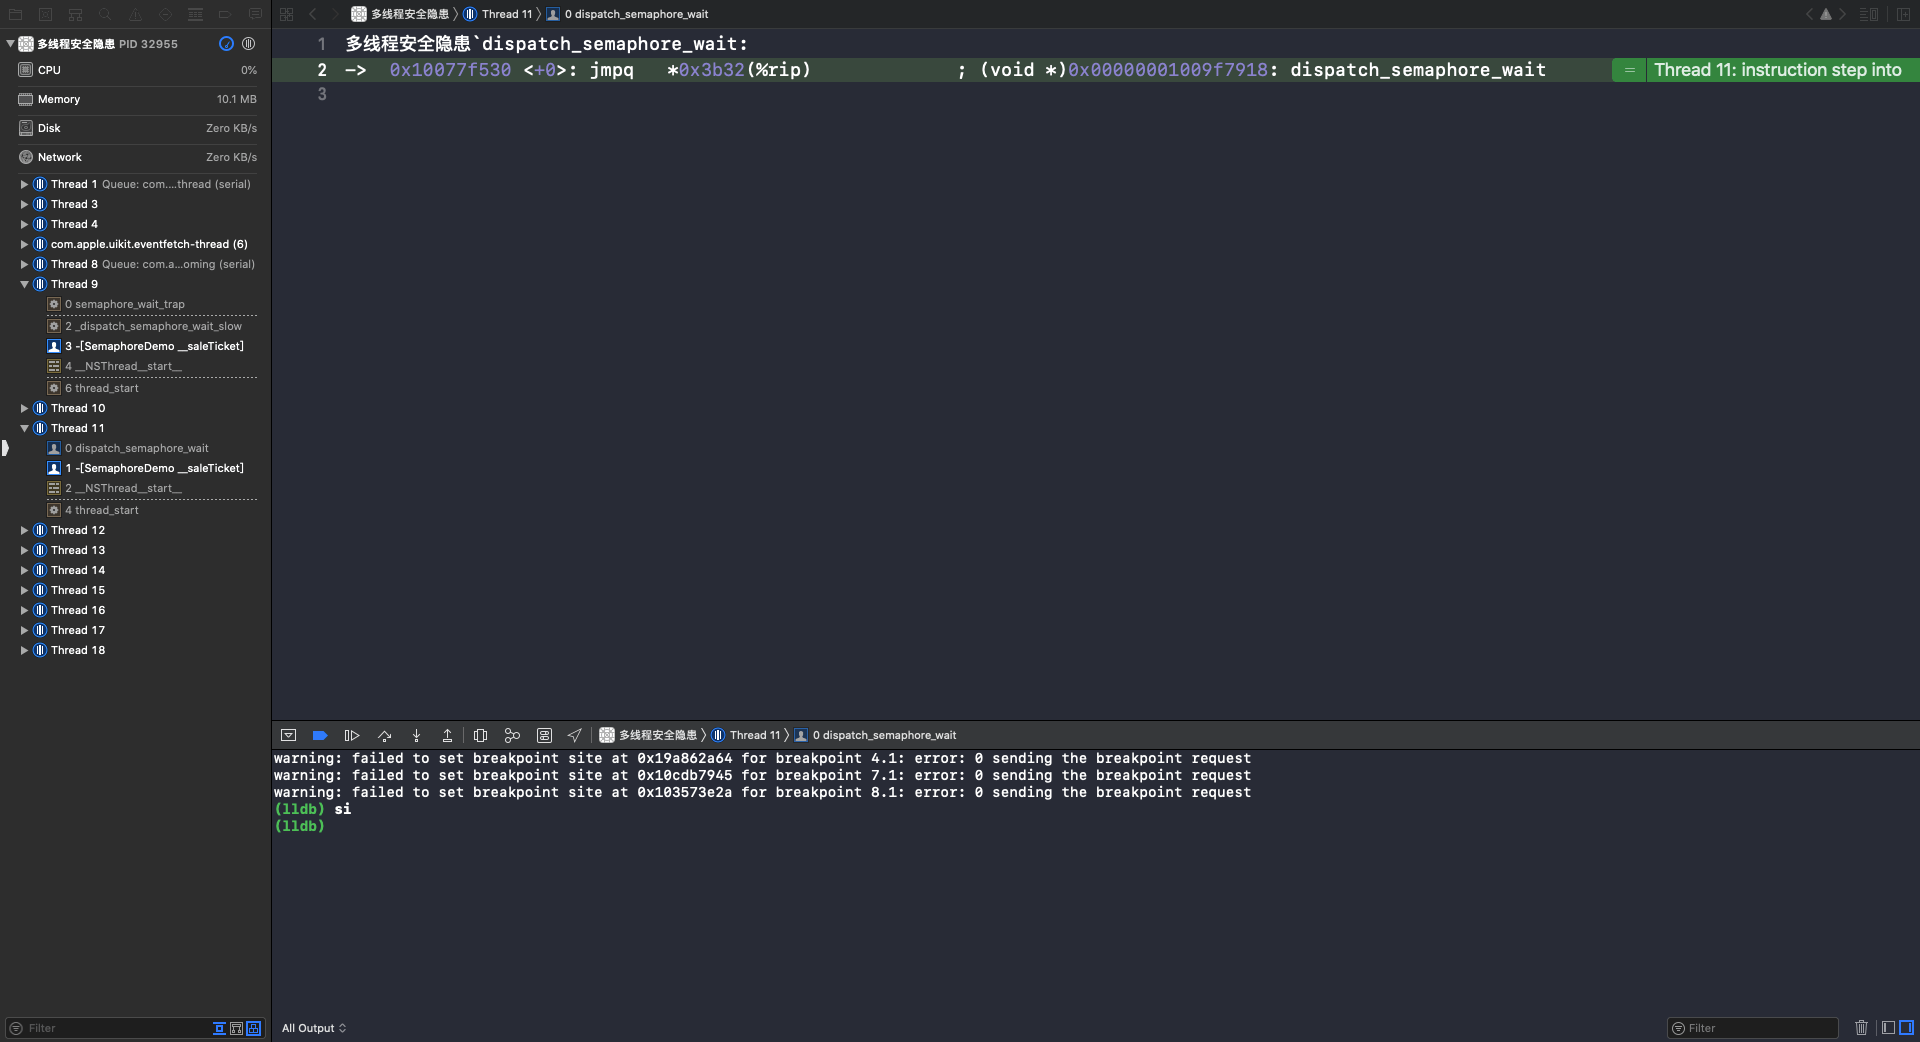The height and width of the screenshot is (1042, 1920).
Task: Click Thread 11 in editor jump bar
Action: pos(498,14)
